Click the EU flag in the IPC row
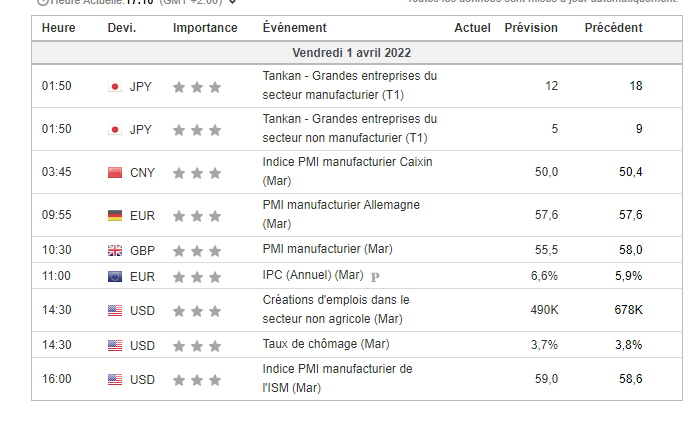The width and height of the screenshot is (693, 422). (x=115, y=275)
